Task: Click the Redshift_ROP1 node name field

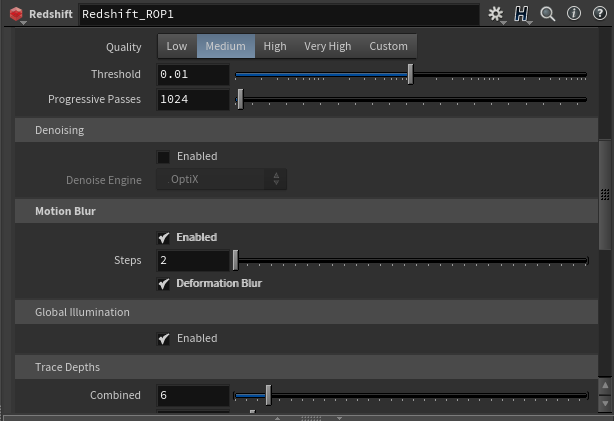Action: [278, 15]
